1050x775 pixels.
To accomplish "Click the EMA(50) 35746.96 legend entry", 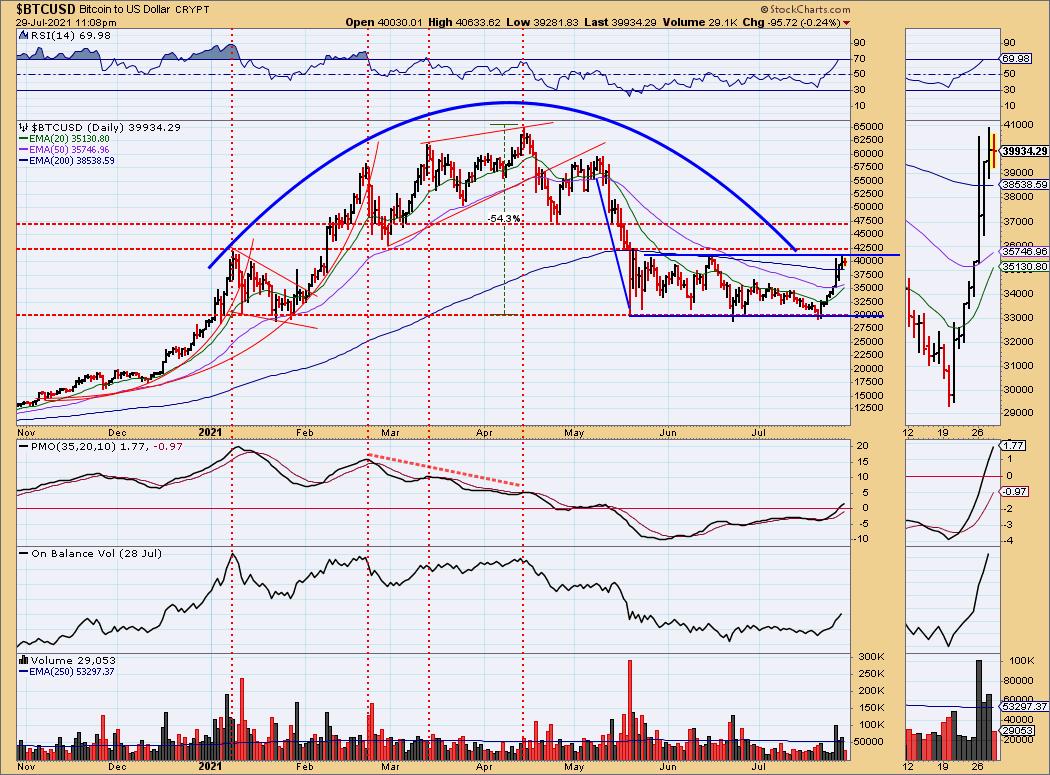I will (x=64, y=149).
